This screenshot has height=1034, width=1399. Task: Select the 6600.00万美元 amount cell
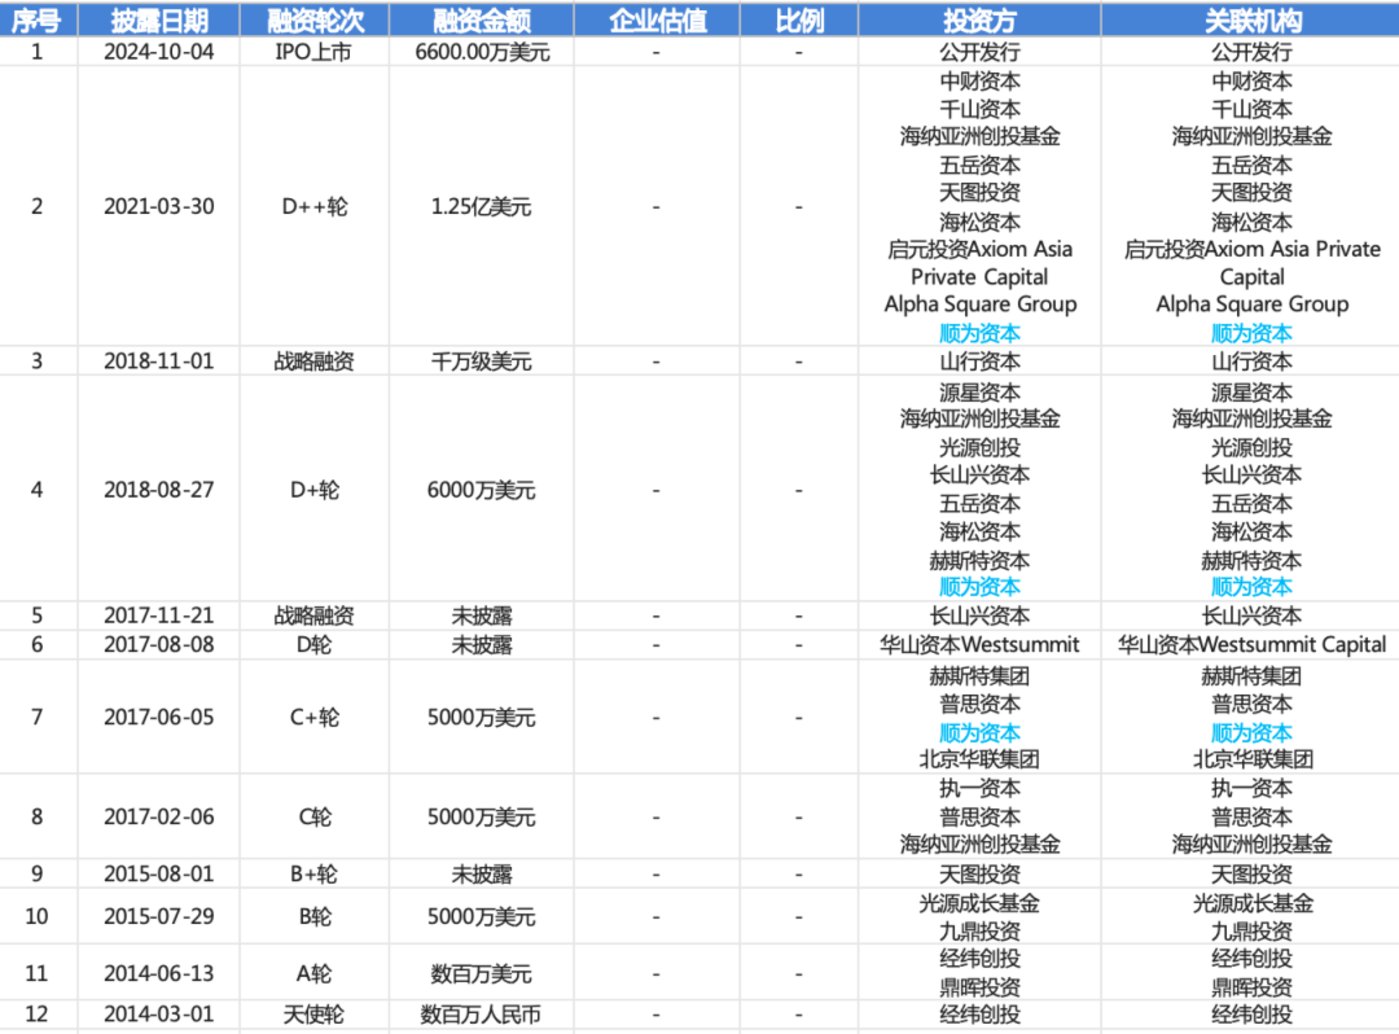pos(482,52)
